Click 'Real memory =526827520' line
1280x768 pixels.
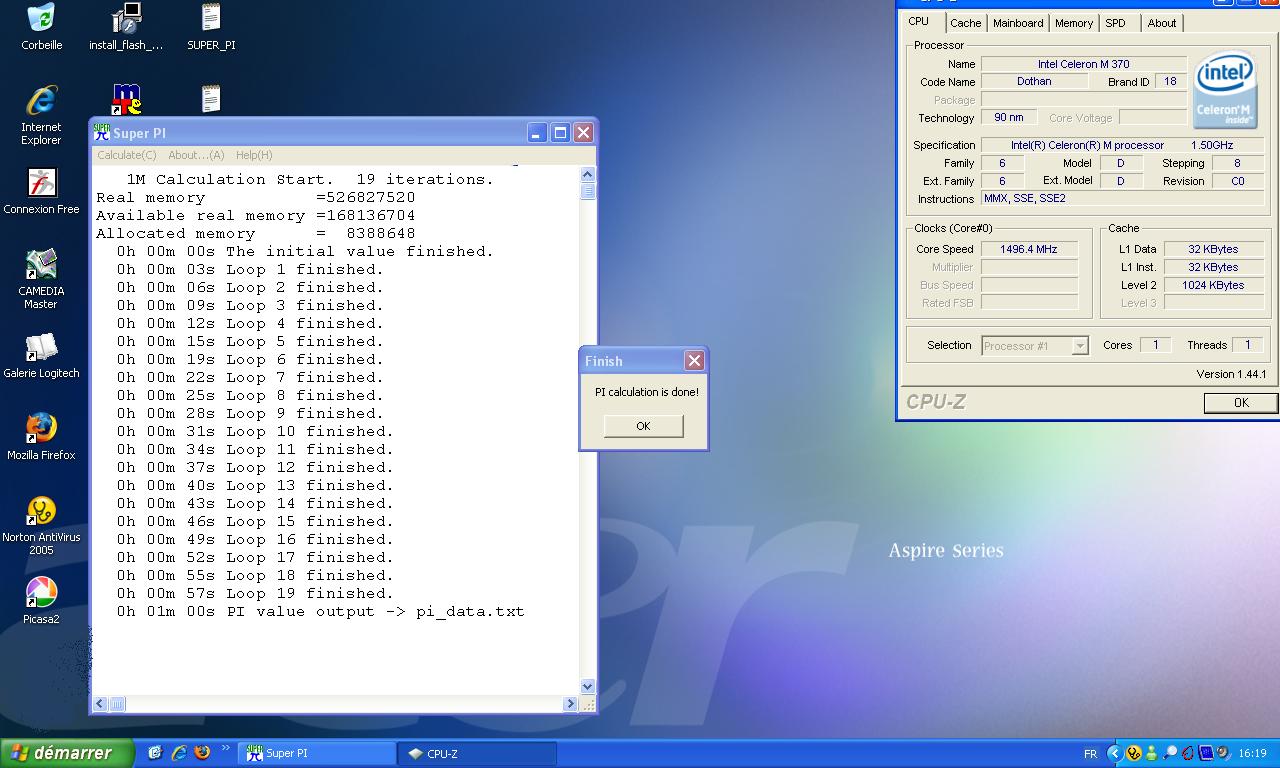tap(255, 197)
